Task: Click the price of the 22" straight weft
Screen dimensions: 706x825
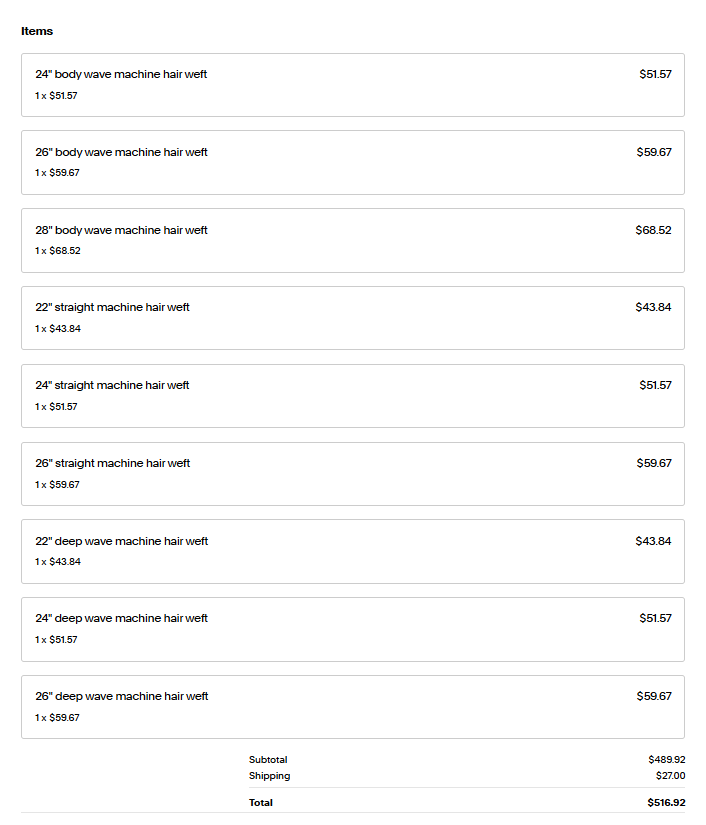Action: coord(653,308)
